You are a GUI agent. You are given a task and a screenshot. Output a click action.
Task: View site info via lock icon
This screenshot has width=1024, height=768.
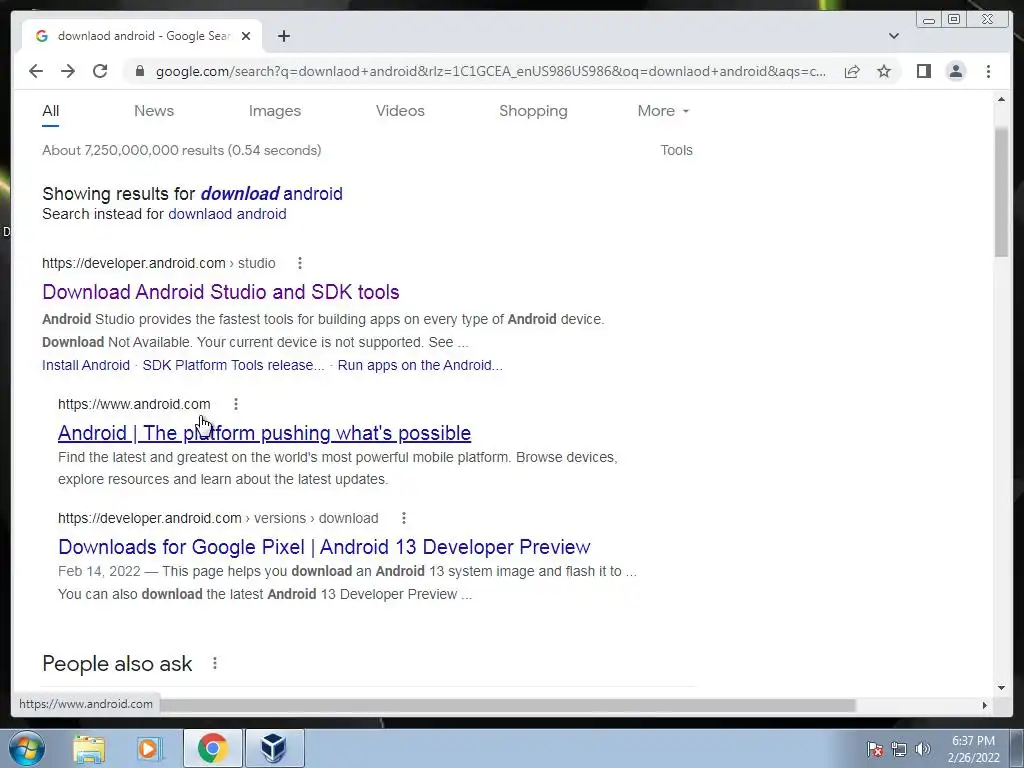tap(139, 71)
